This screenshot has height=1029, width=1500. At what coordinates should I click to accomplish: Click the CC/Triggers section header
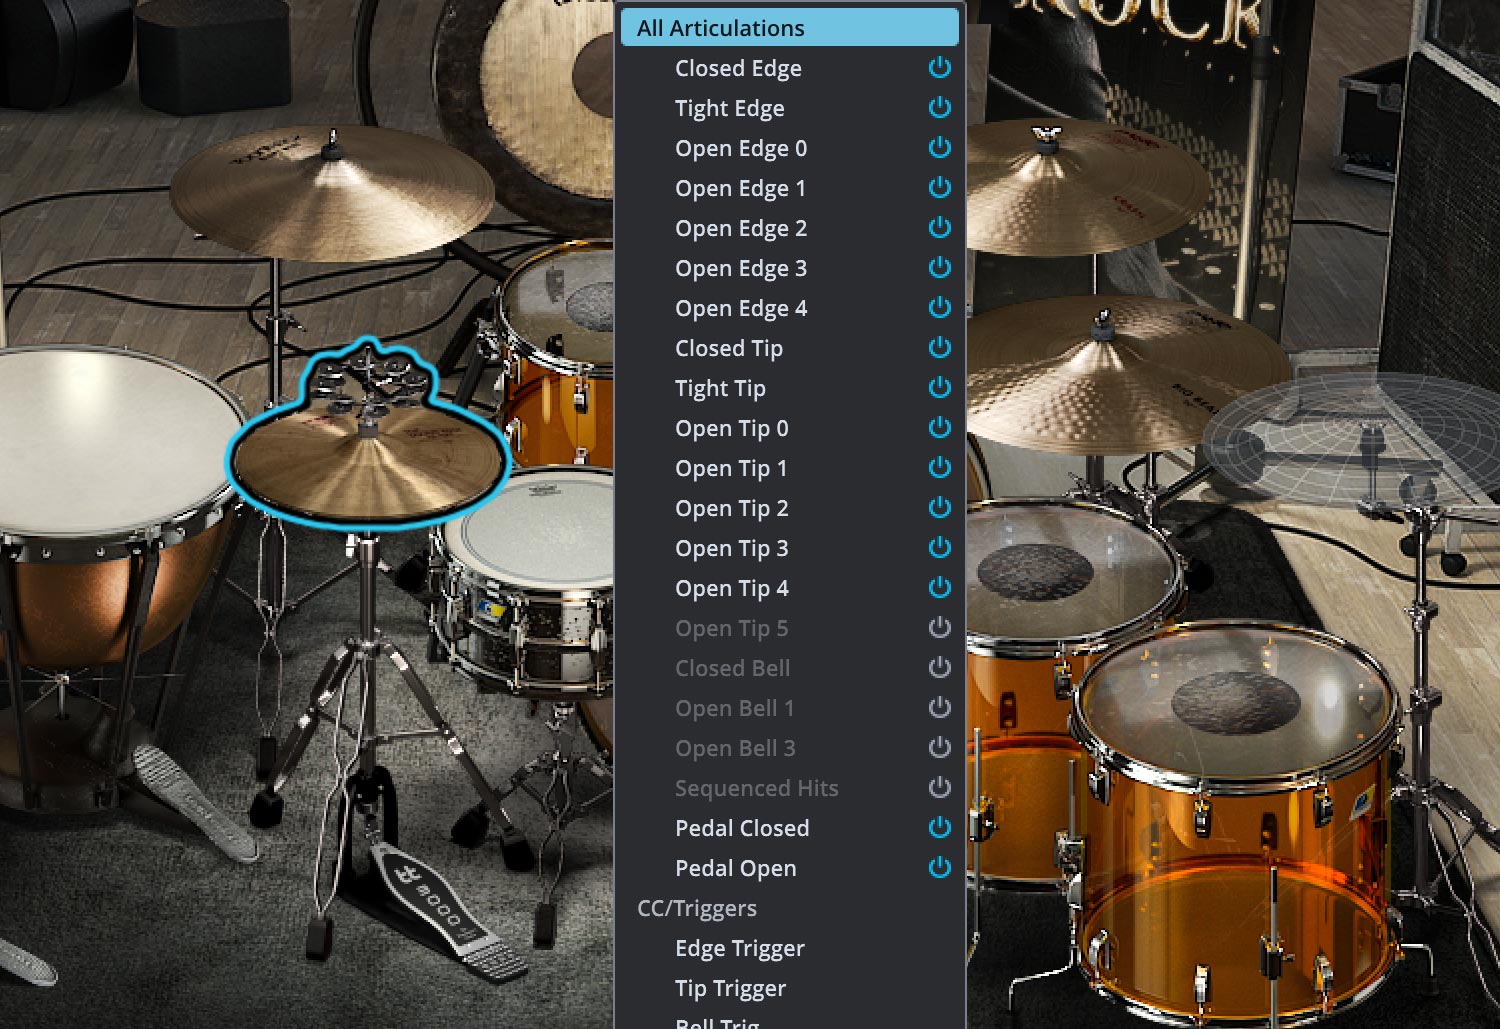[697, 908]
